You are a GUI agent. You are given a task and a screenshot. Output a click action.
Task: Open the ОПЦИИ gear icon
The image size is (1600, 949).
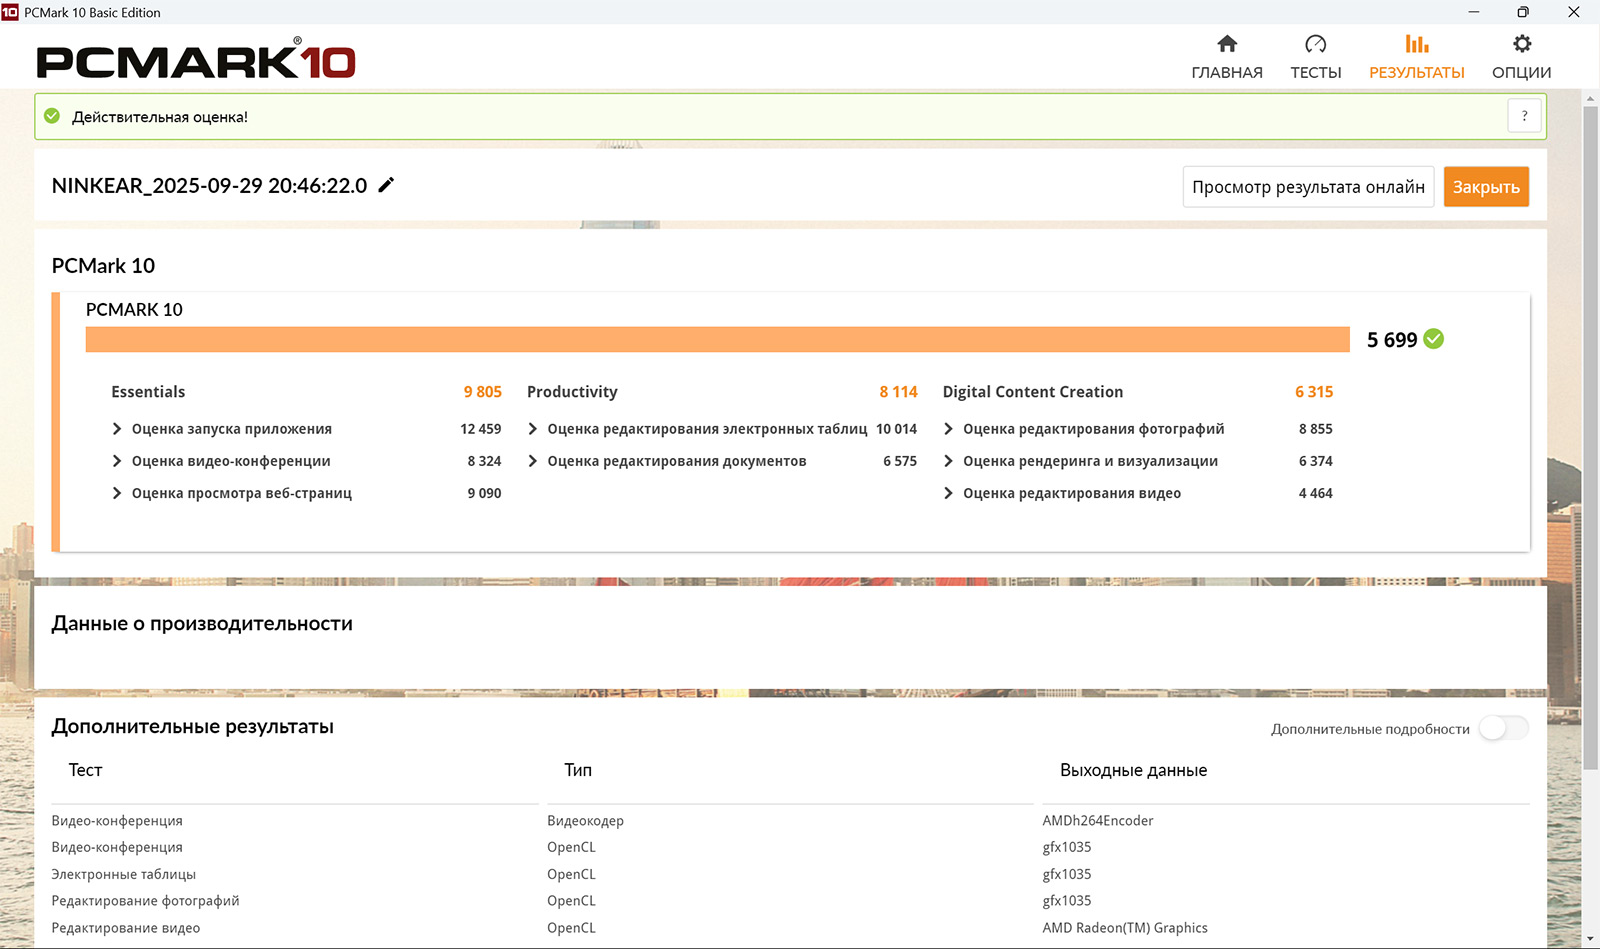coord(1521,44)
